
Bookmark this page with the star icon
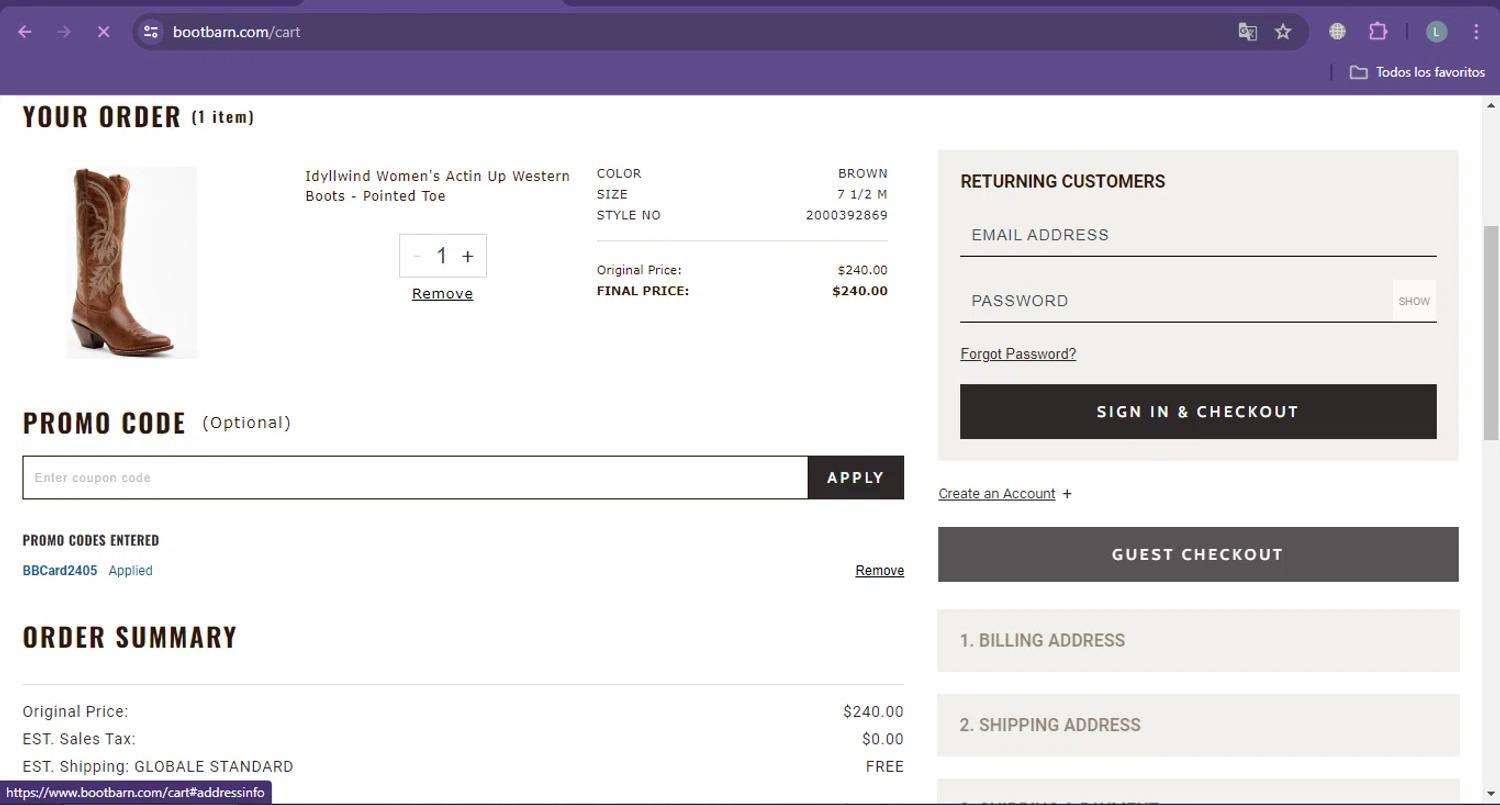(x=1283, y=31)
